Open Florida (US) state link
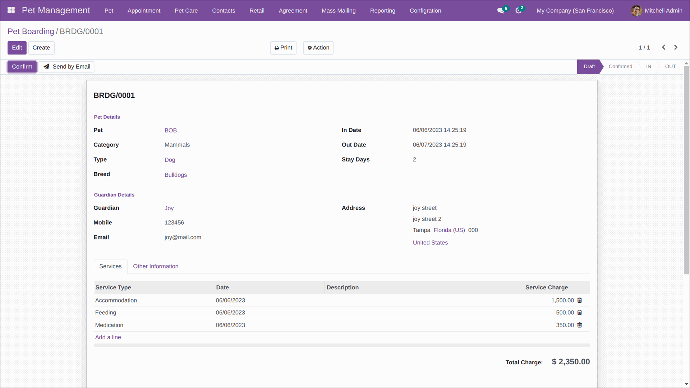The image size is (690, 388). (x=449, y=230)
